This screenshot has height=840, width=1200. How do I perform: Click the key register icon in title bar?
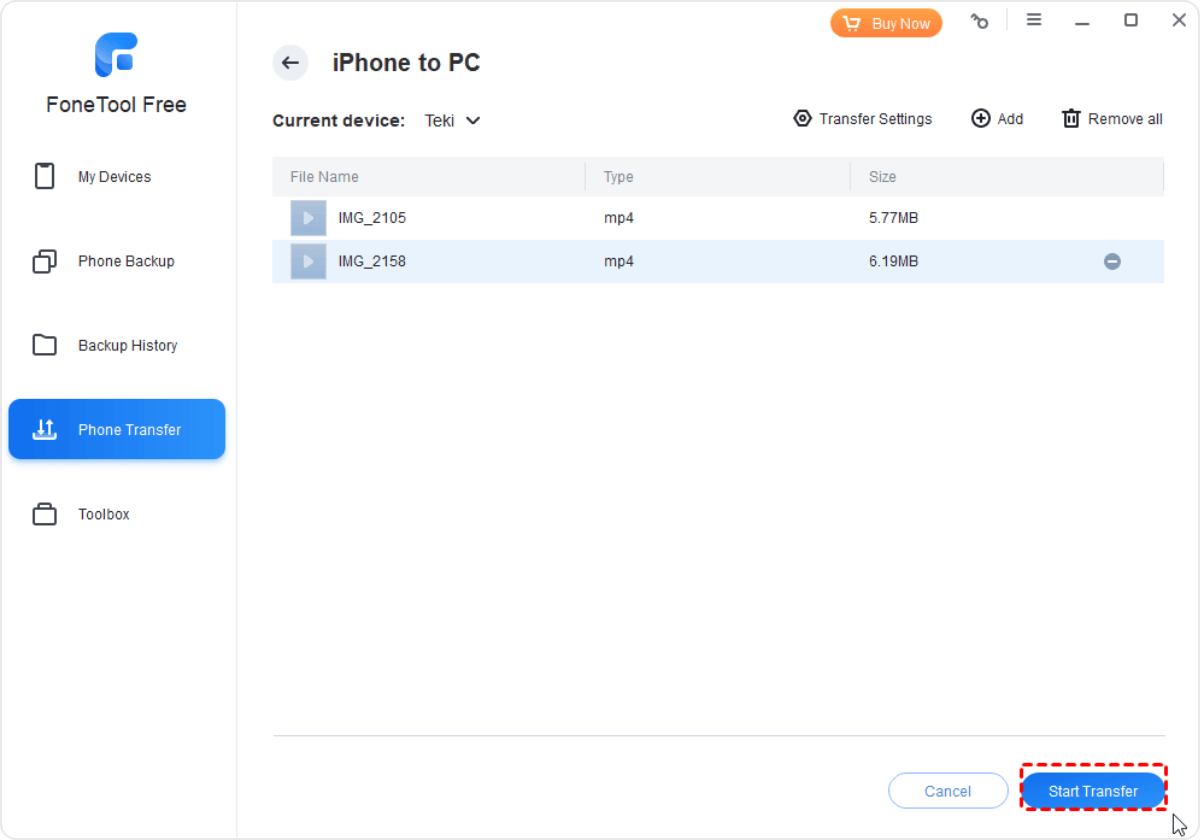click(x=980, y=21)
